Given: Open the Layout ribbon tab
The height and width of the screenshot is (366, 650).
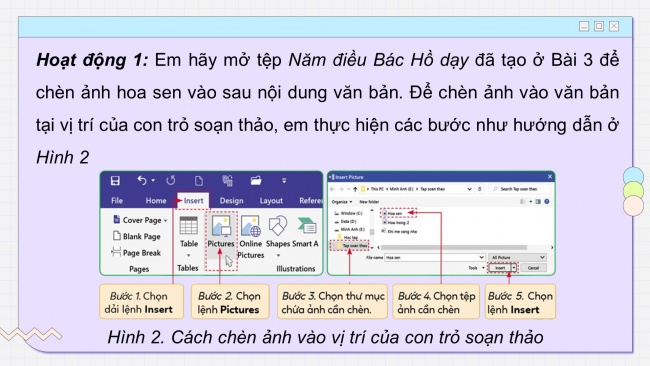Looking at the screenshot, I should coord(271,201).
